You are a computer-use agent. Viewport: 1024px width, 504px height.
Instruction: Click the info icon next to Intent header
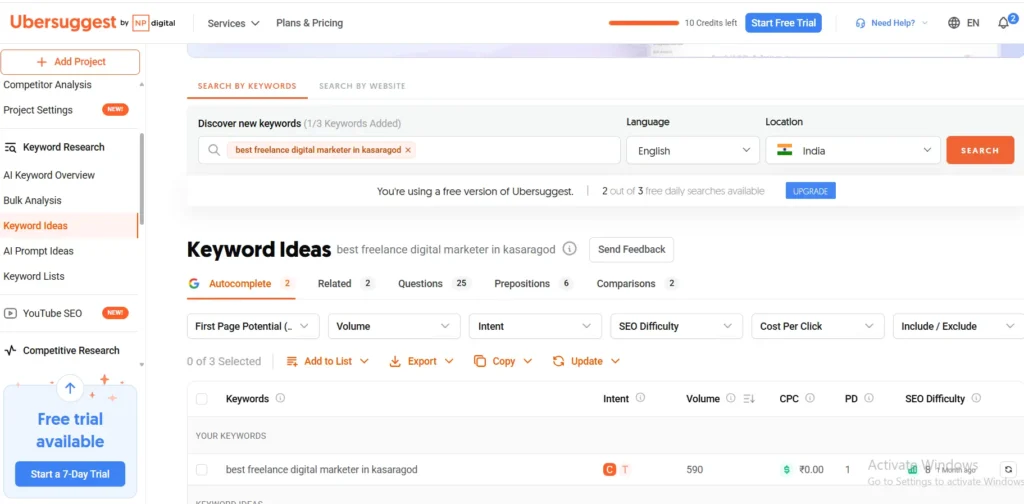641,398
